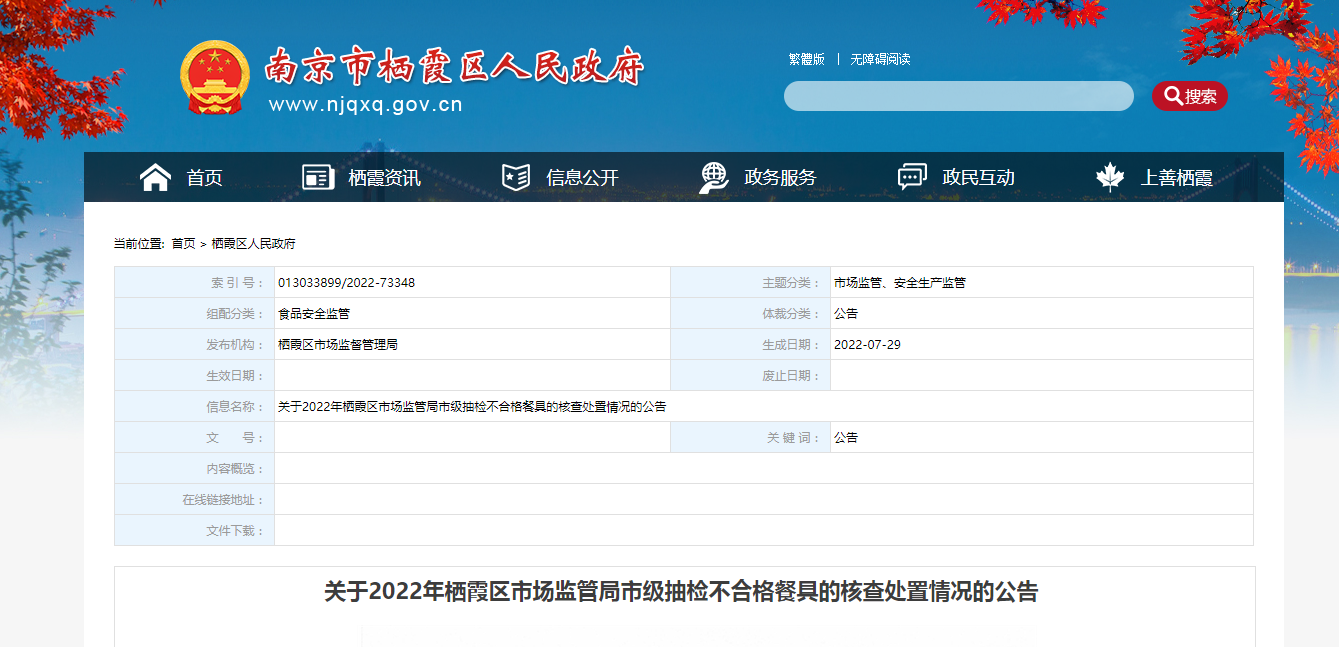Click the 南京市栖霞区人民政府 site title
The width and height of the screenshot is (1339, 647).
point(454,66)
